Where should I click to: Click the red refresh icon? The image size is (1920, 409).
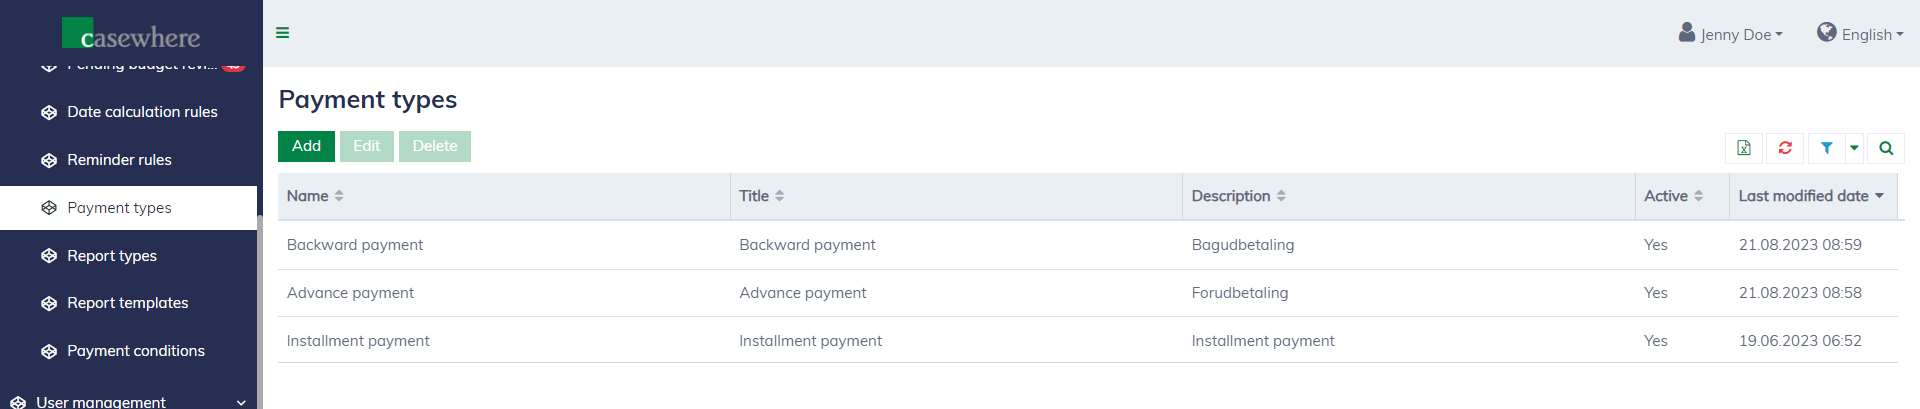coord(1785,148)
